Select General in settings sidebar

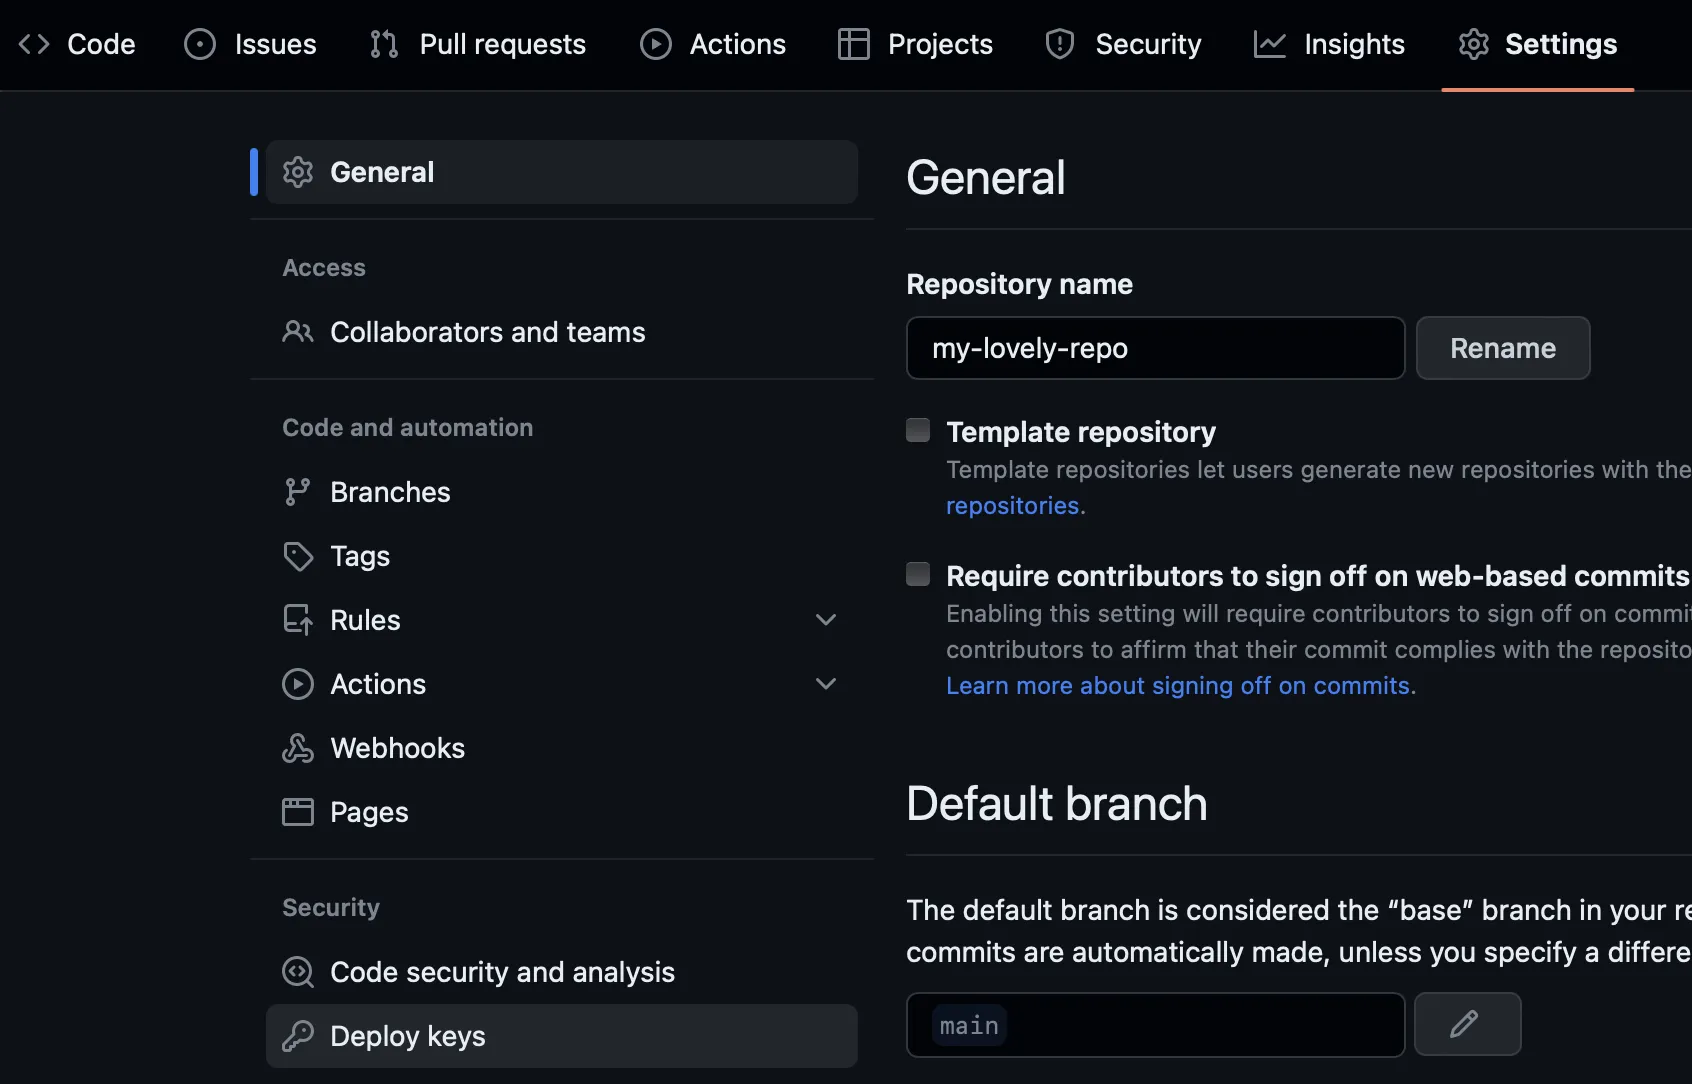[562, 172]
